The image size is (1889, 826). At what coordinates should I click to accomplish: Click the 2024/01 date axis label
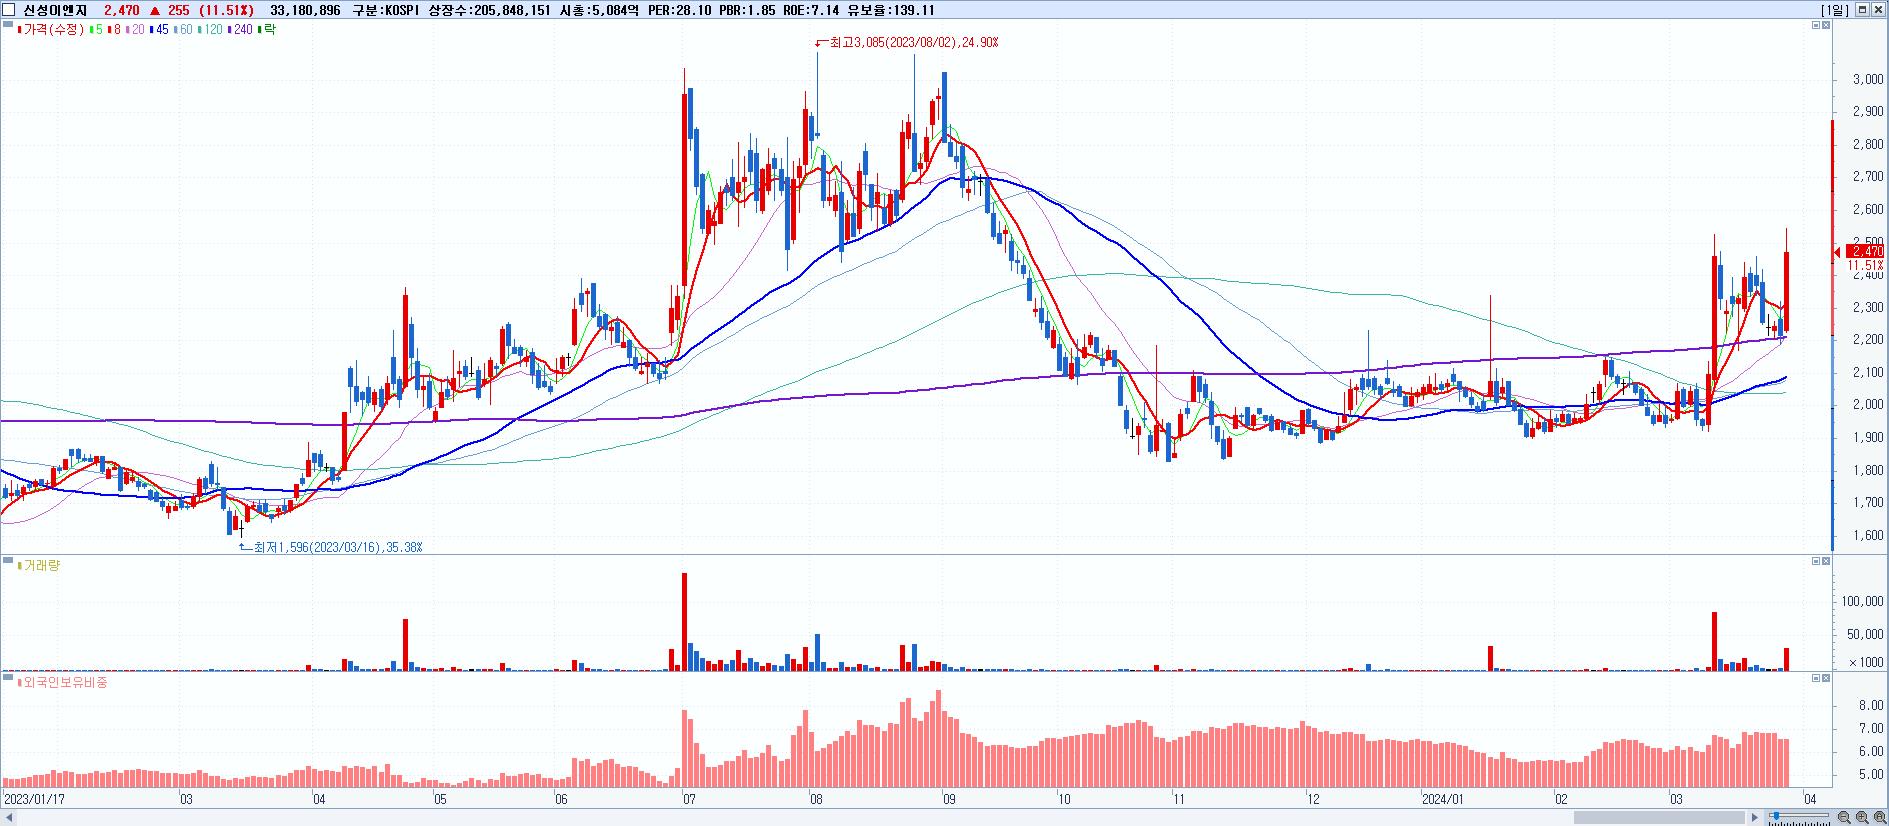1443,799
